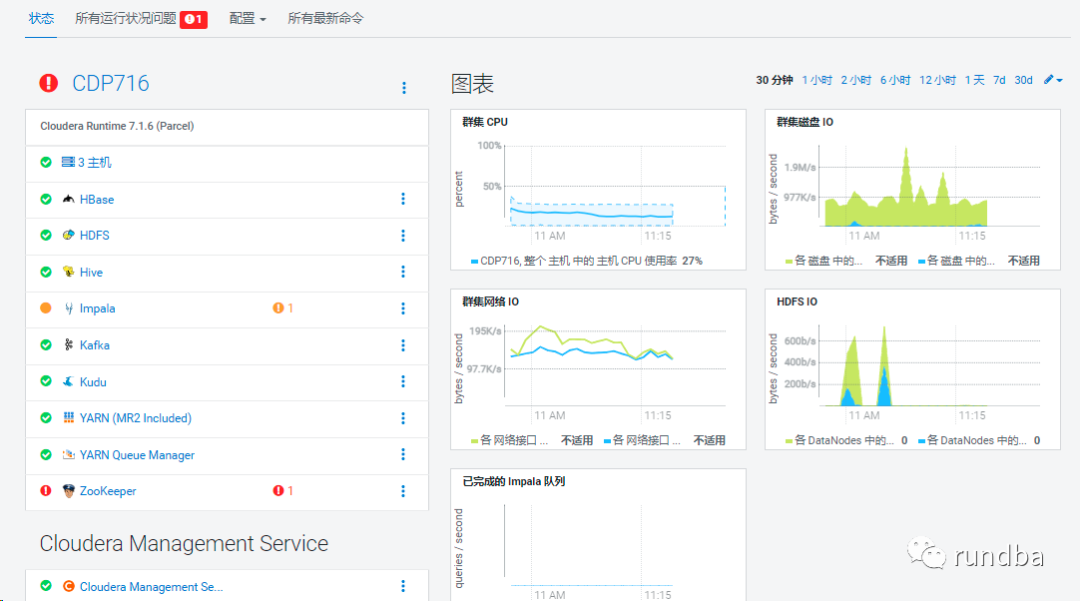Image resolution: width=1080 pixels, height=601 pixels.
Task: Open the YARN Queue Manager link
Action: pos(137,455)
